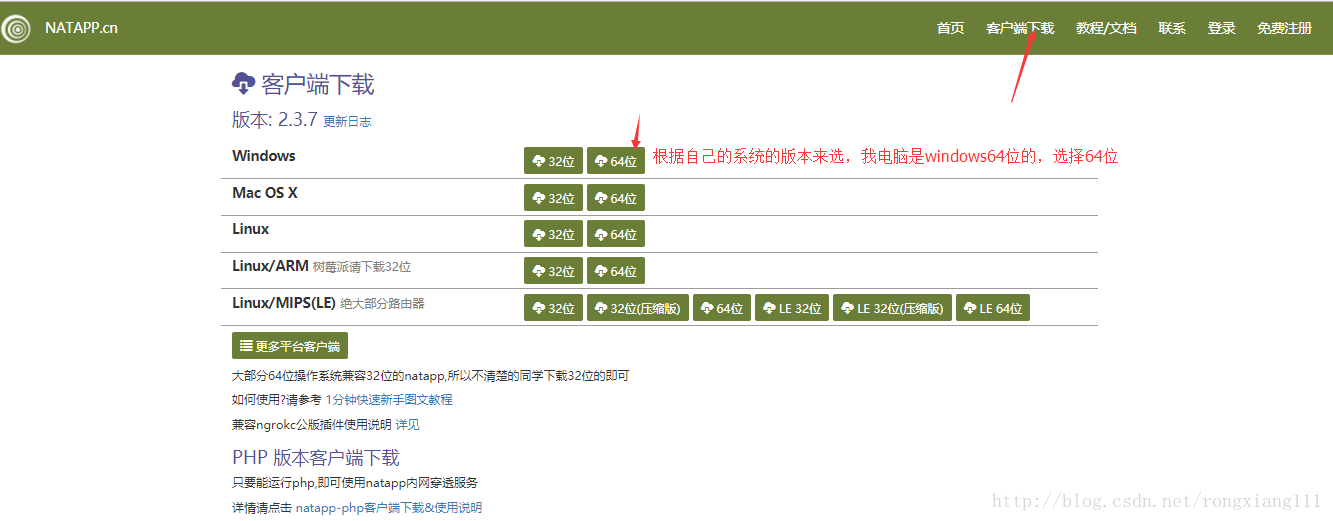The image size is (1333, 521).
Task: Download Linux/ARM 32位 client
Action: (553, 271)
